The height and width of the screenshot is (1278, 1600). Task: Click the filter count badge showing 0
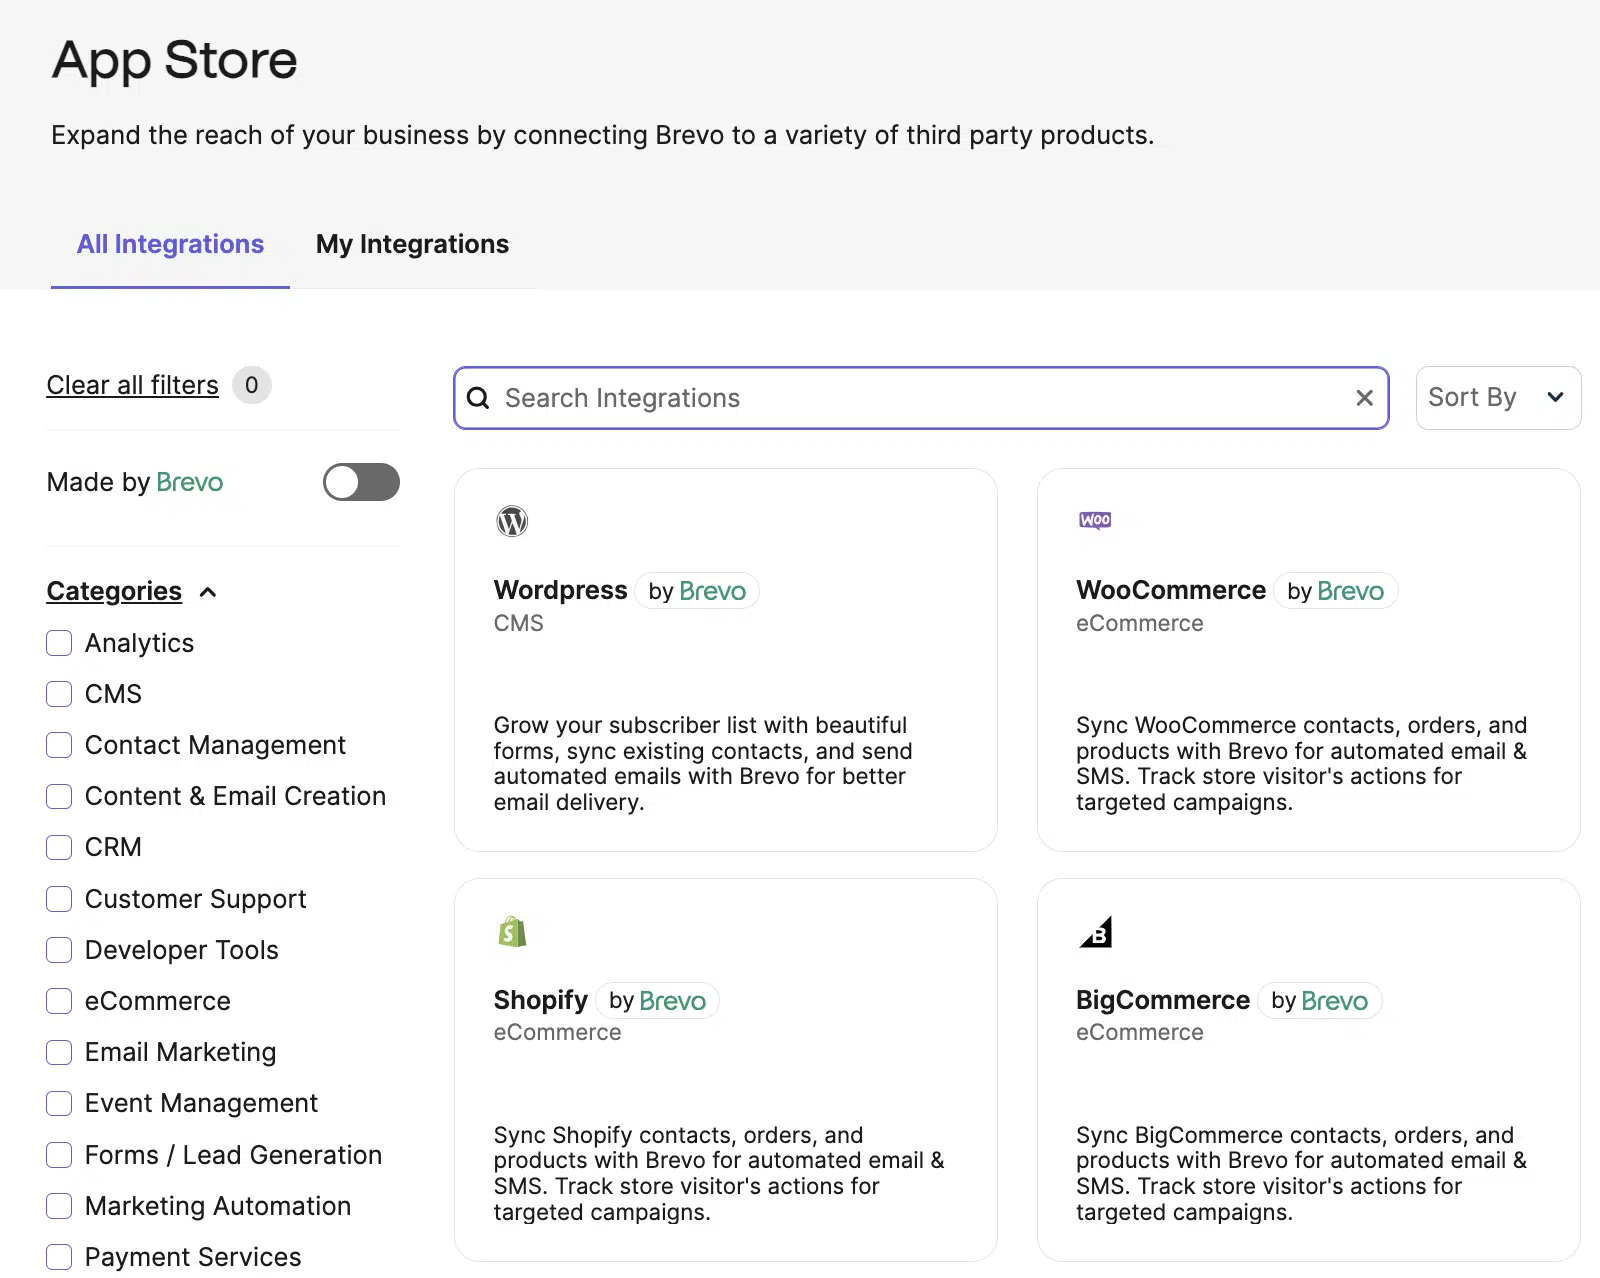pos(252,385)
